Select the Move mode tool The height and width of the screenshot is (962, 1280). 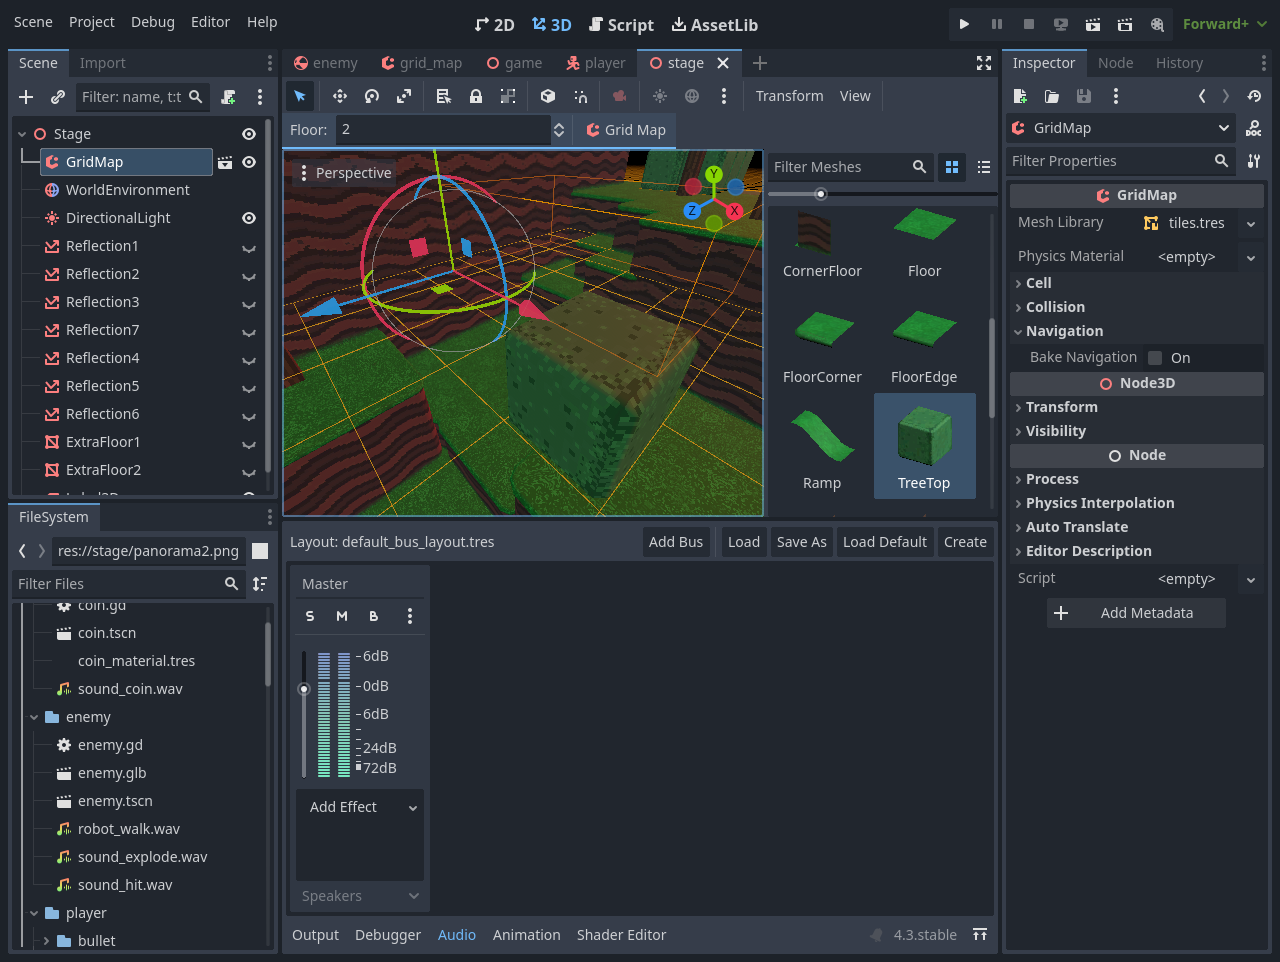click(x=340, y=96)
